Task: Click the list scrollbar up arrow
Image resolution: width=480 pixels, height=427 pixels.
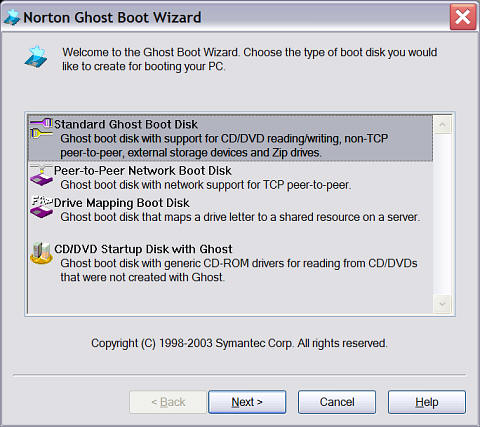Action: [x=442, y=125]
